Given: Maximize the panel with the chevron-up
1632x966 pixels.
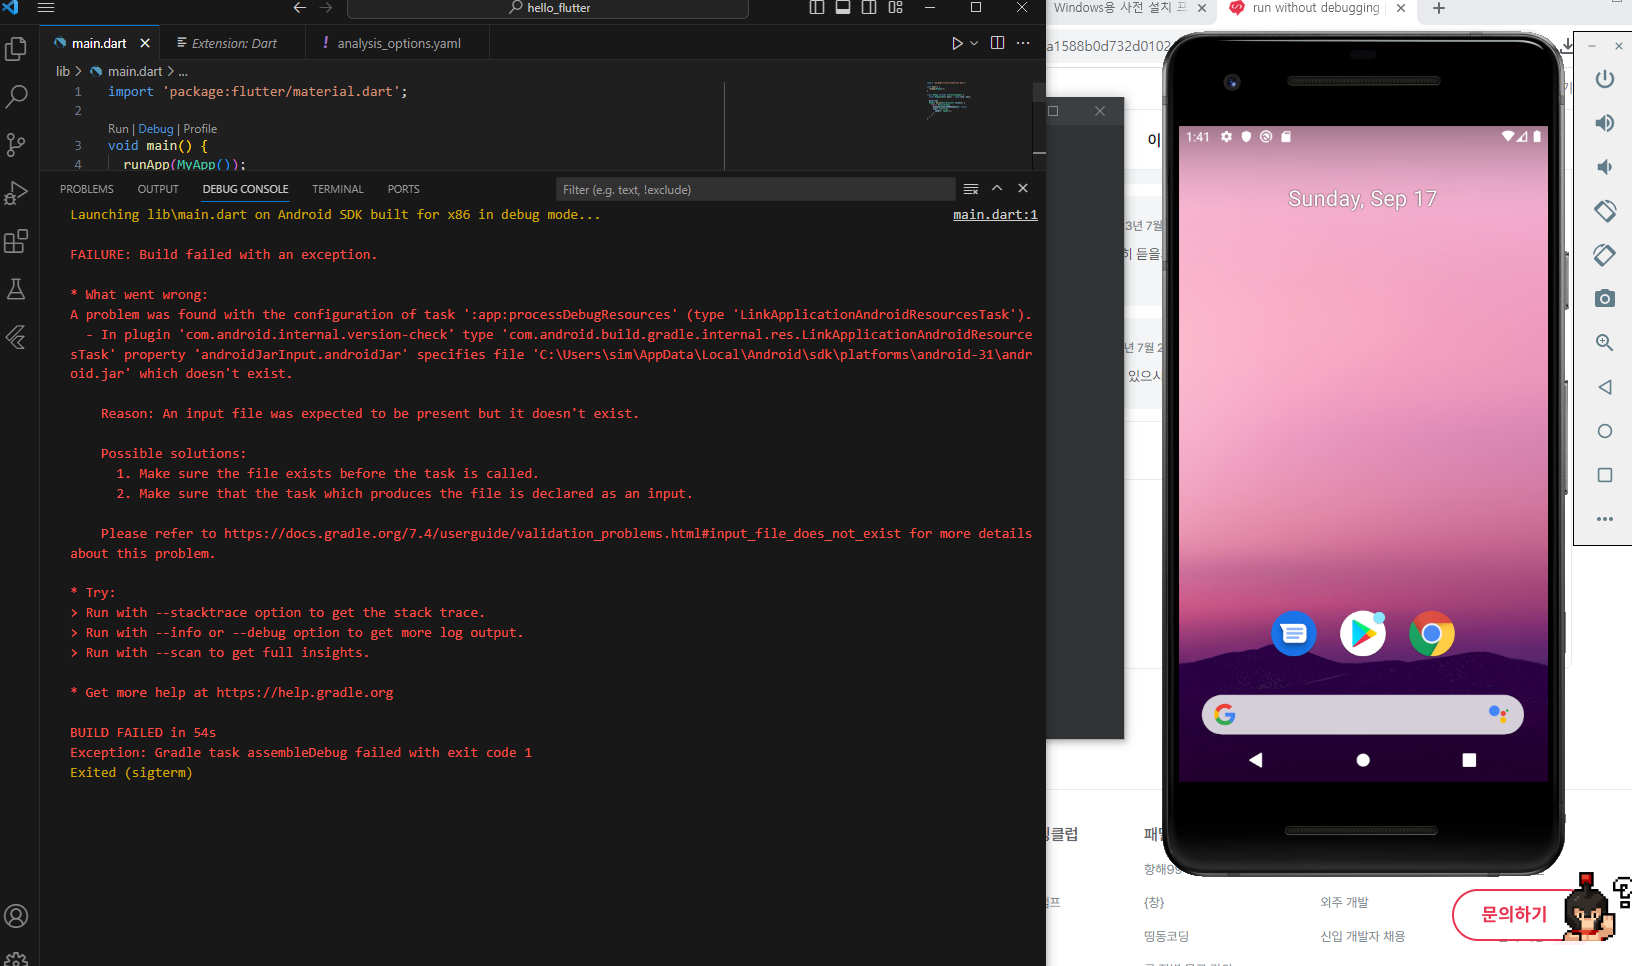Looking at the screenshot, I should [x=997, y=188].
